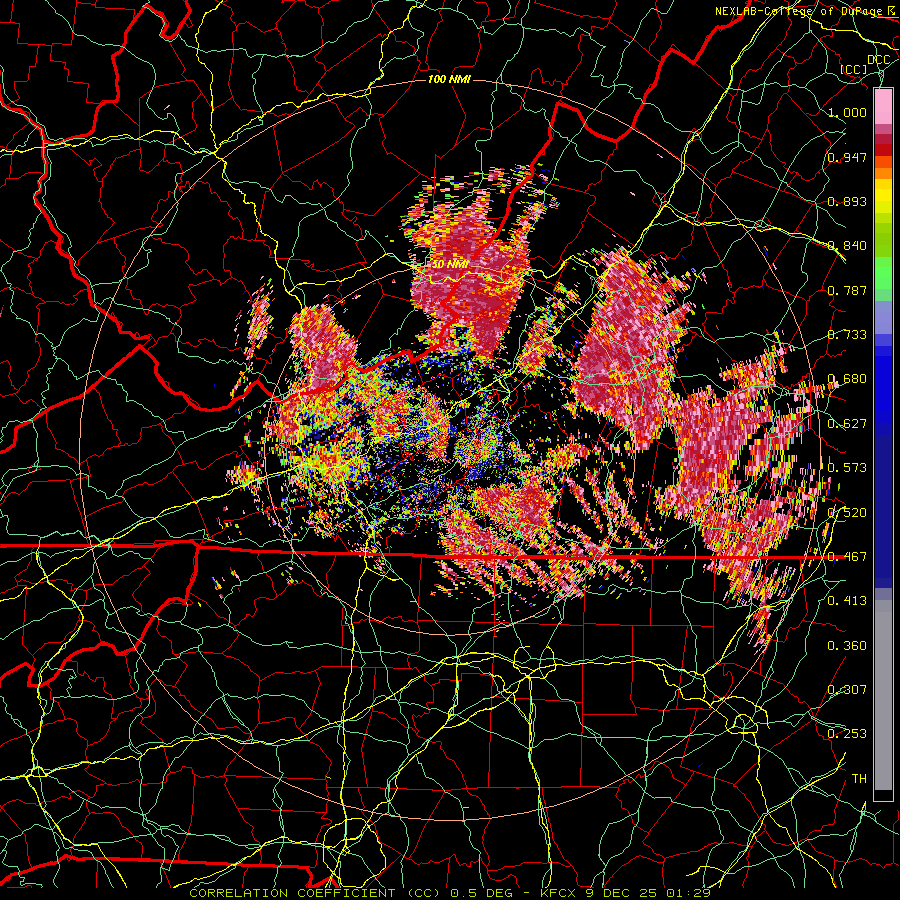
Task: Click the bright green segment of color bar
Action: (883, 273)
